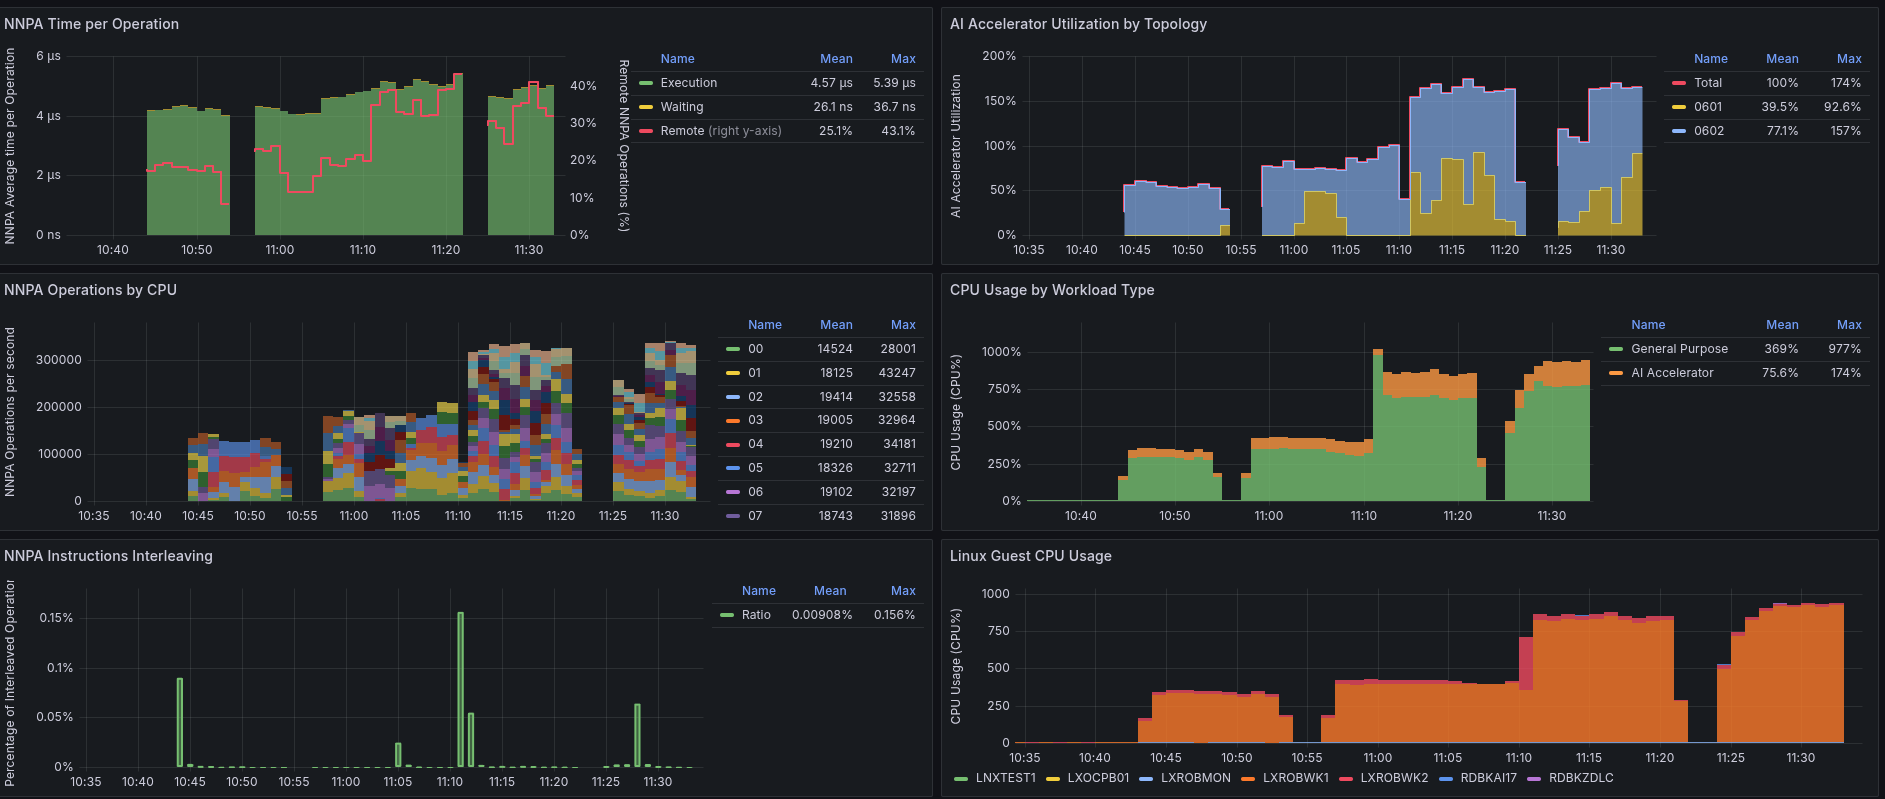Click the Ratio series legend marker
The image size is (1885, 799).
(x=727, y=615)
